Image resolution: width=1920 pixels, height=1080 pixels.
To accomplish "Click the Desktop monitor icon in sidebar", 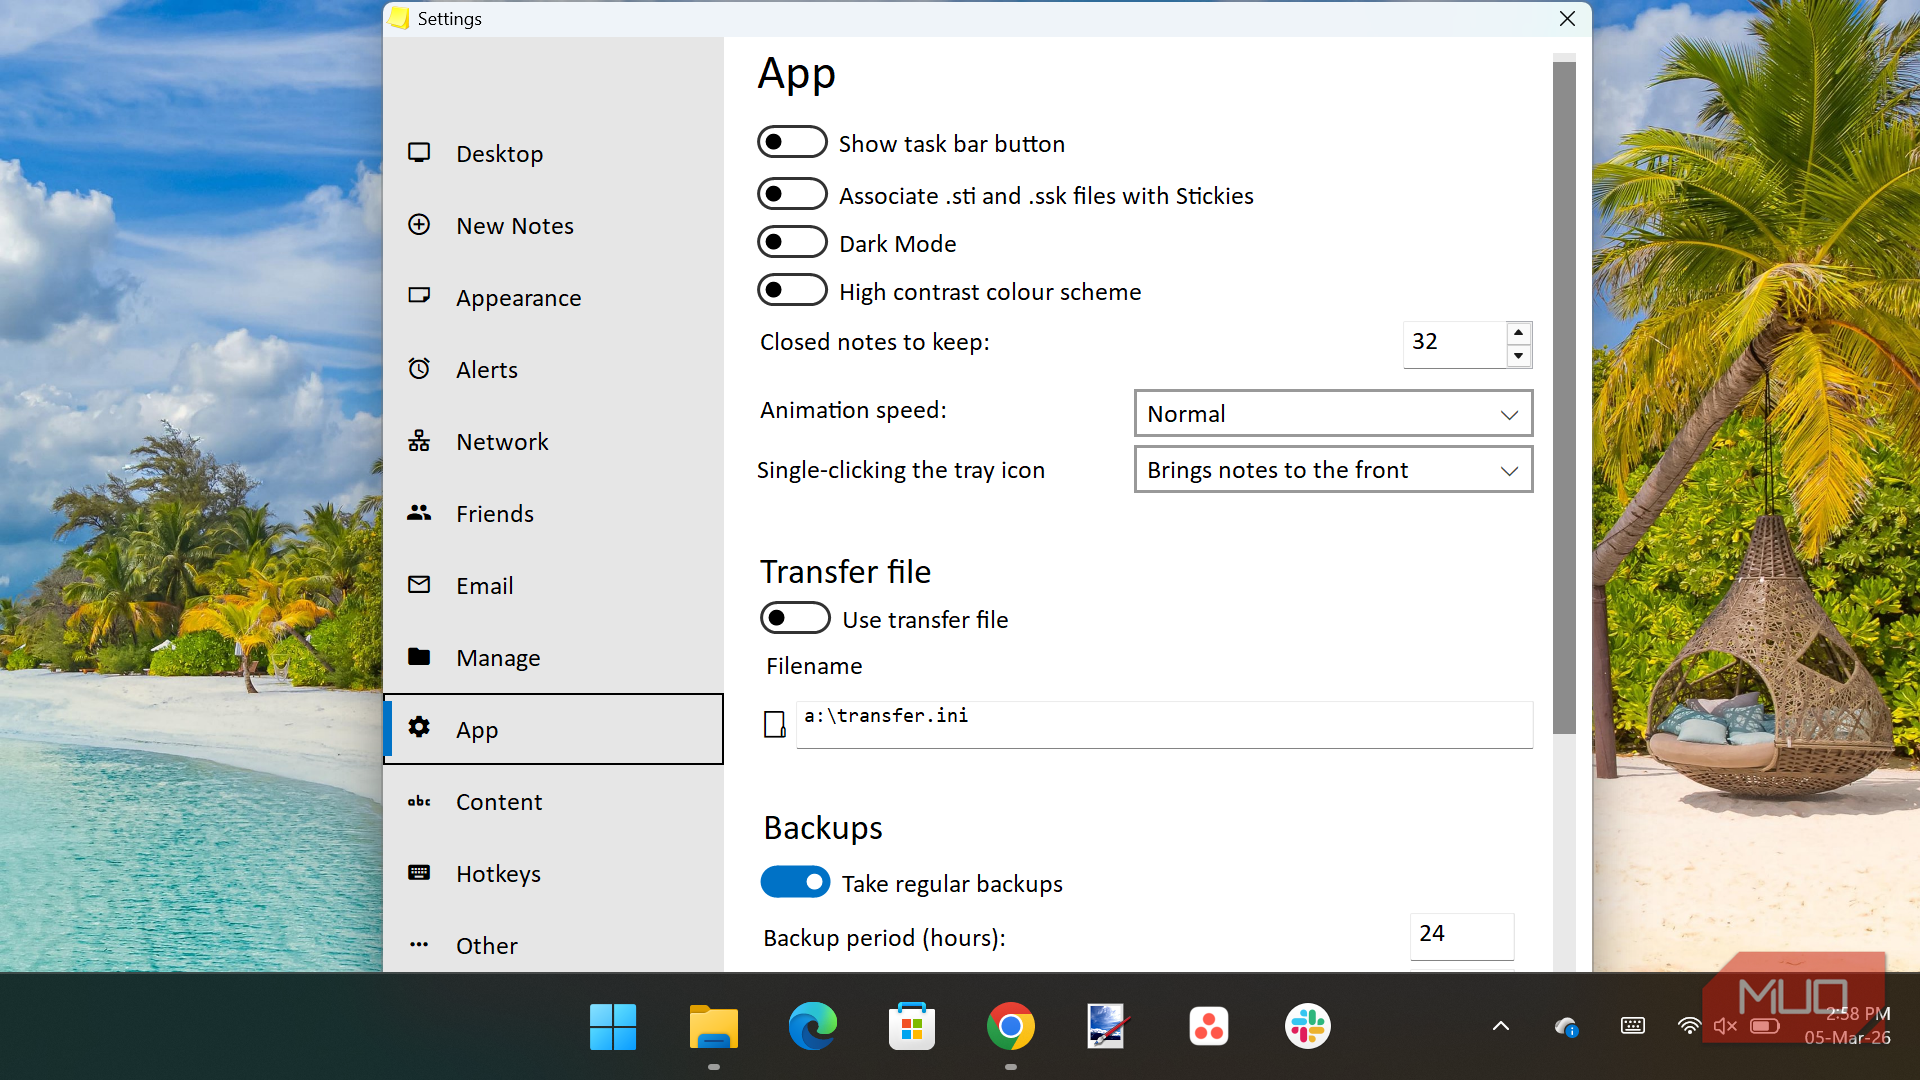I will [x=419, y=153].
